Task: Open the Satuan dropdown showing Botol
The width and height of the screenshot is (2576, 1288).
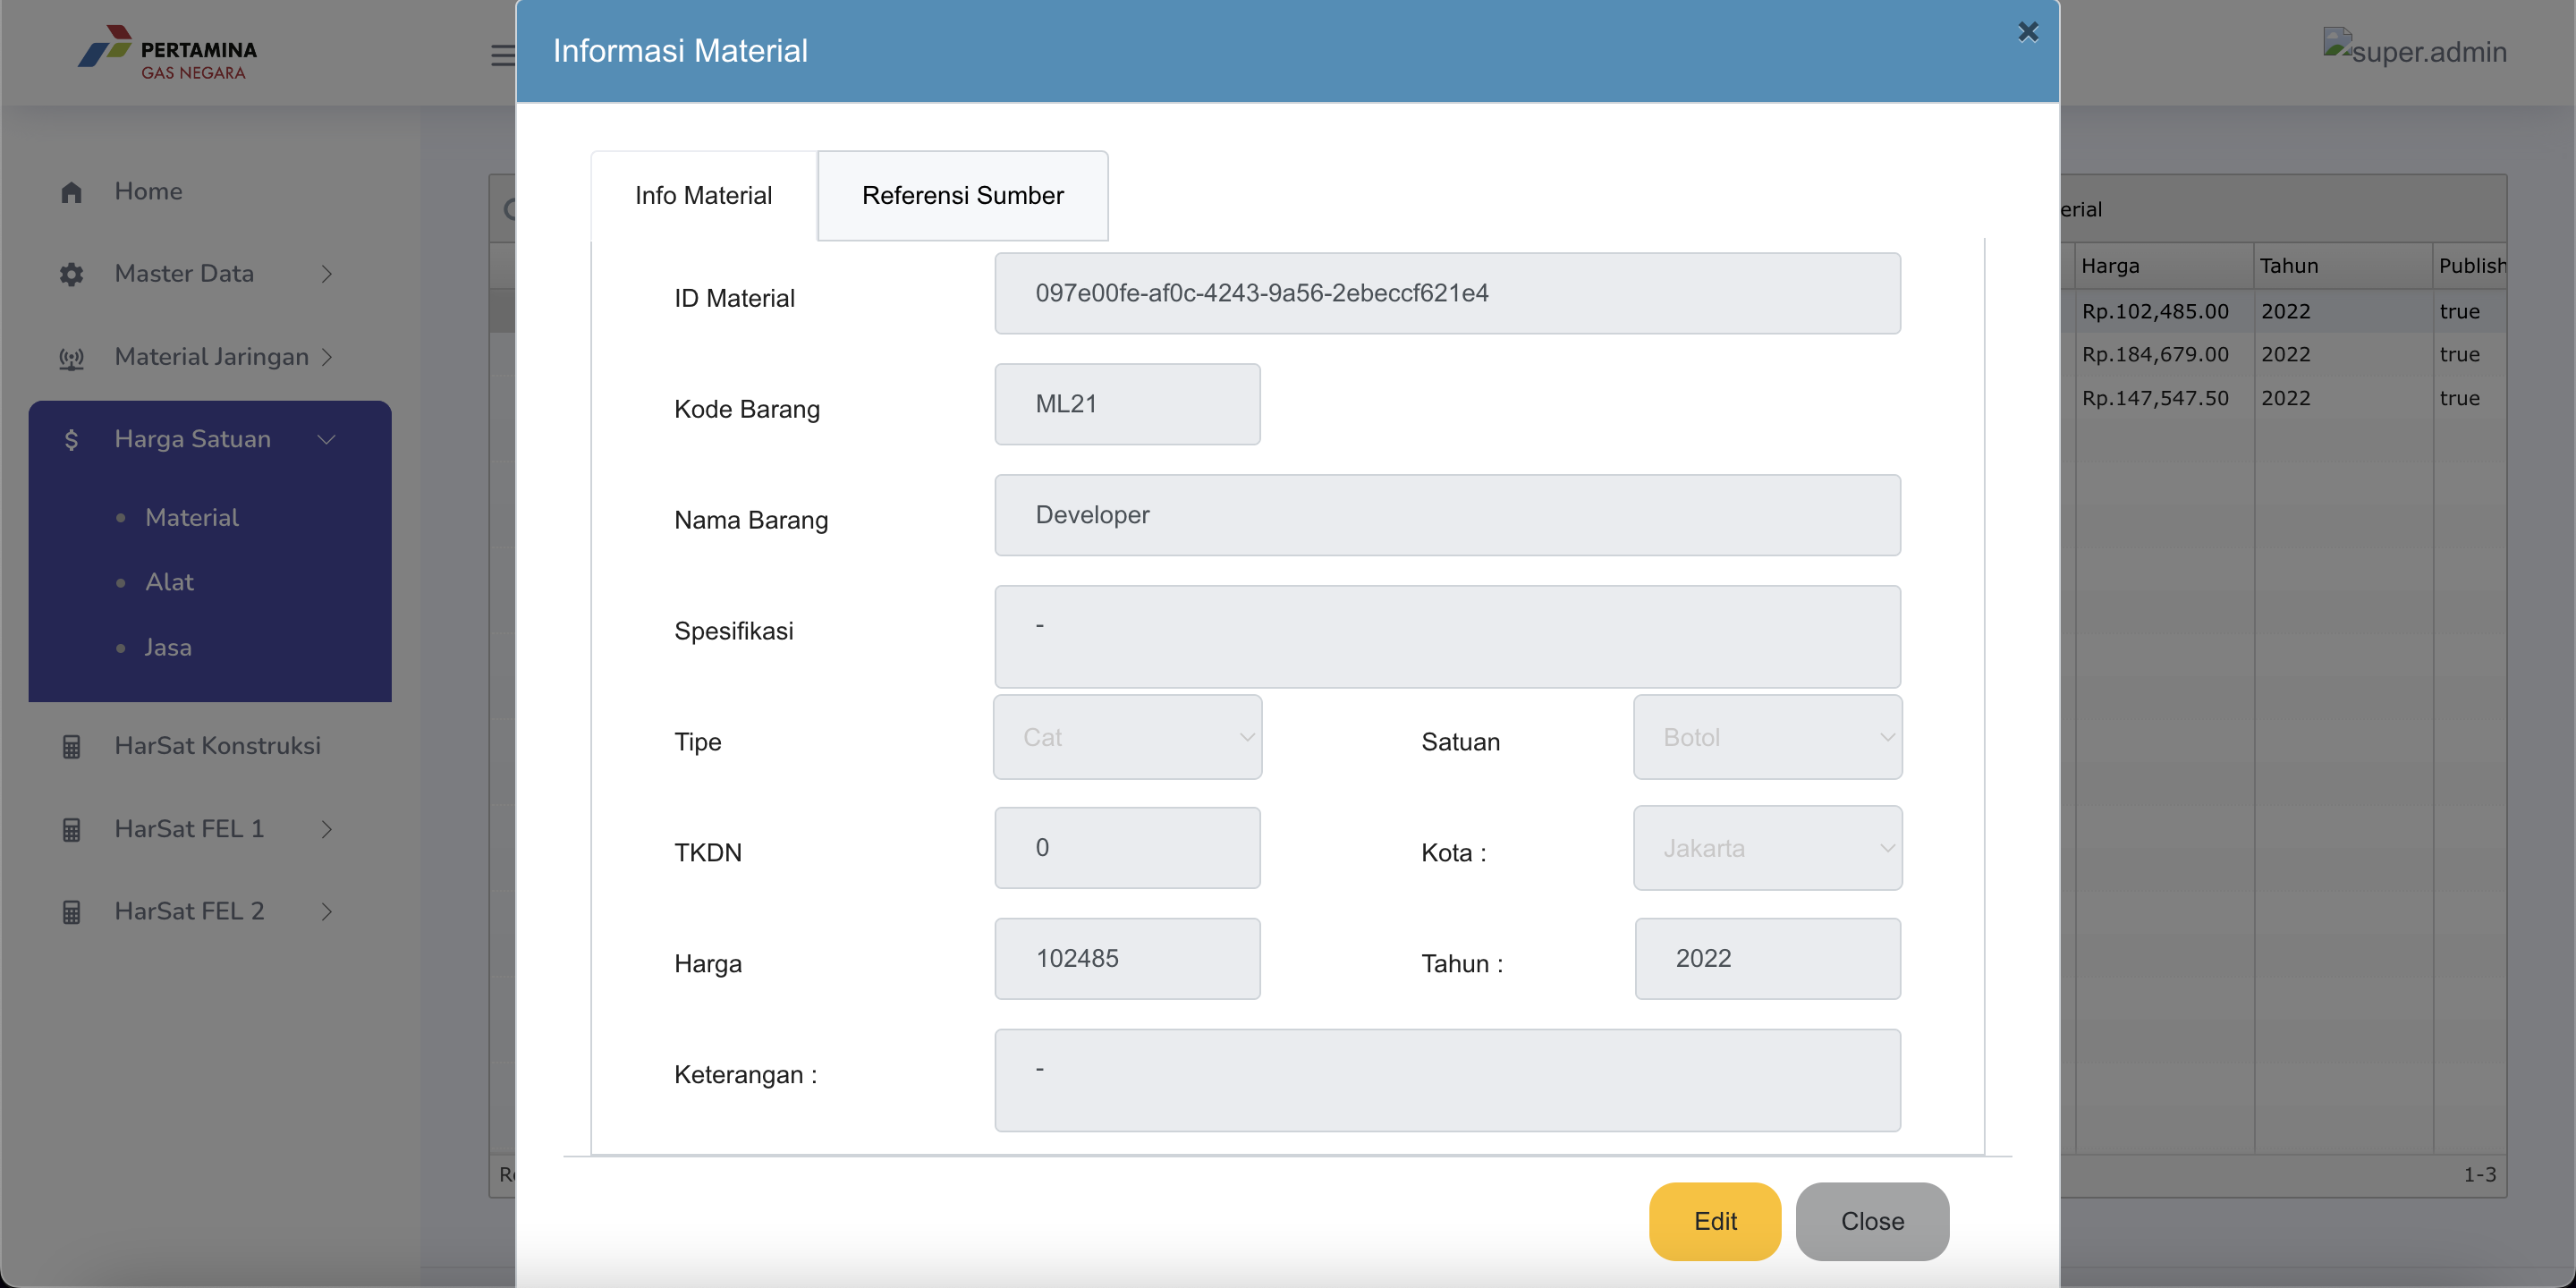Action: [x=1767, y=737]
